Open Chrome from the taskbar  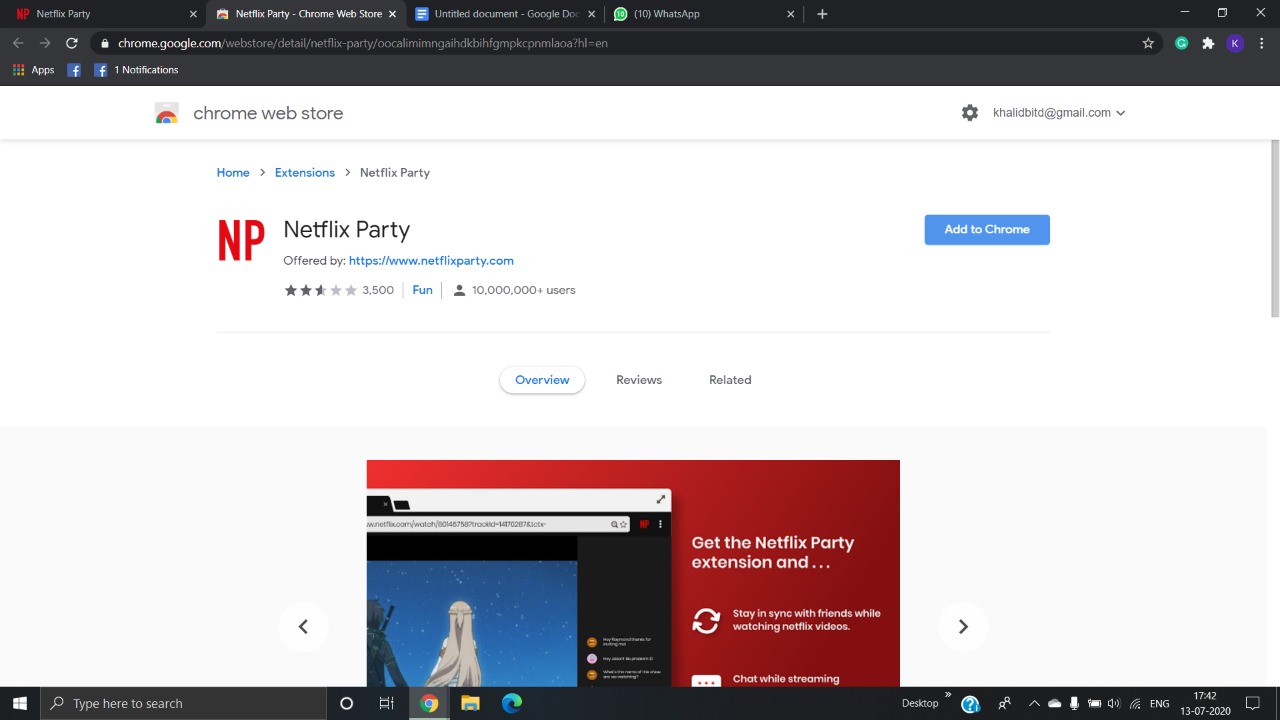pos(429,703)
